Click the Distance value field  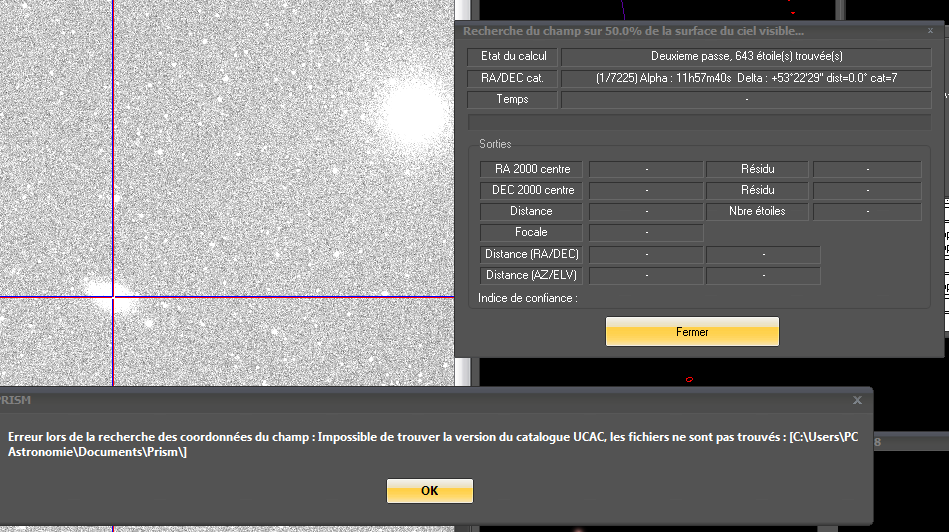pyautogui.click(x=646, y=211)
